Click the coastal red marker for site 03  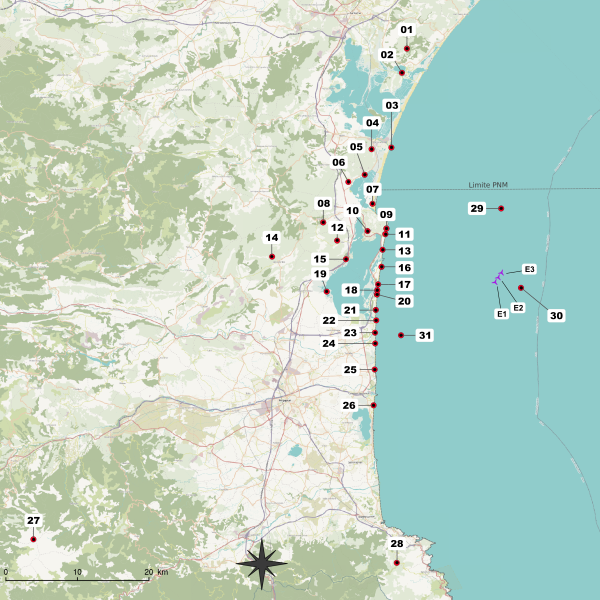(391, 147)
